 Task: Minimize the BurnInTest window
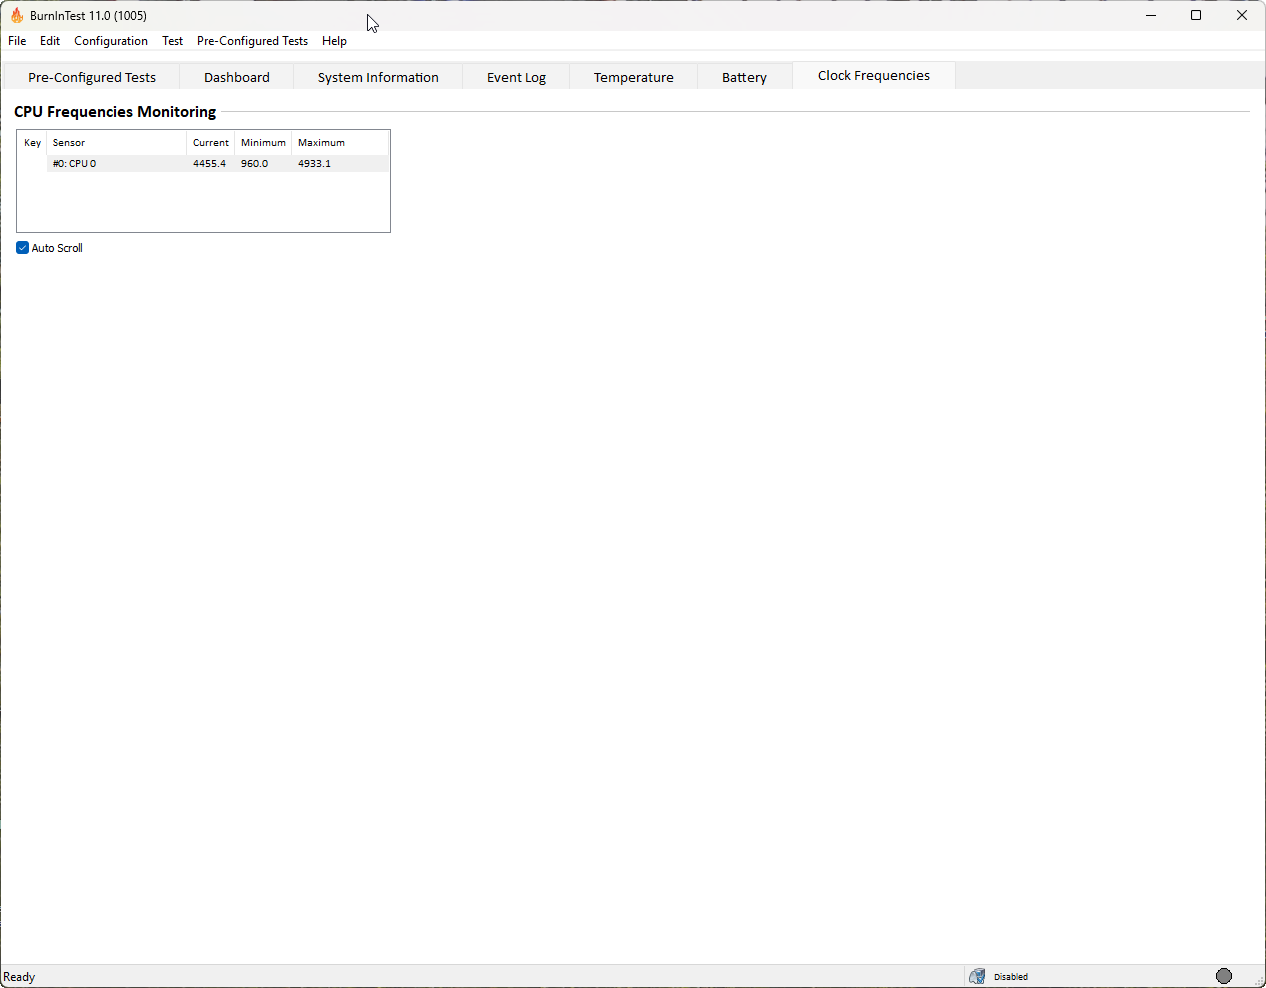(1151, 15)
